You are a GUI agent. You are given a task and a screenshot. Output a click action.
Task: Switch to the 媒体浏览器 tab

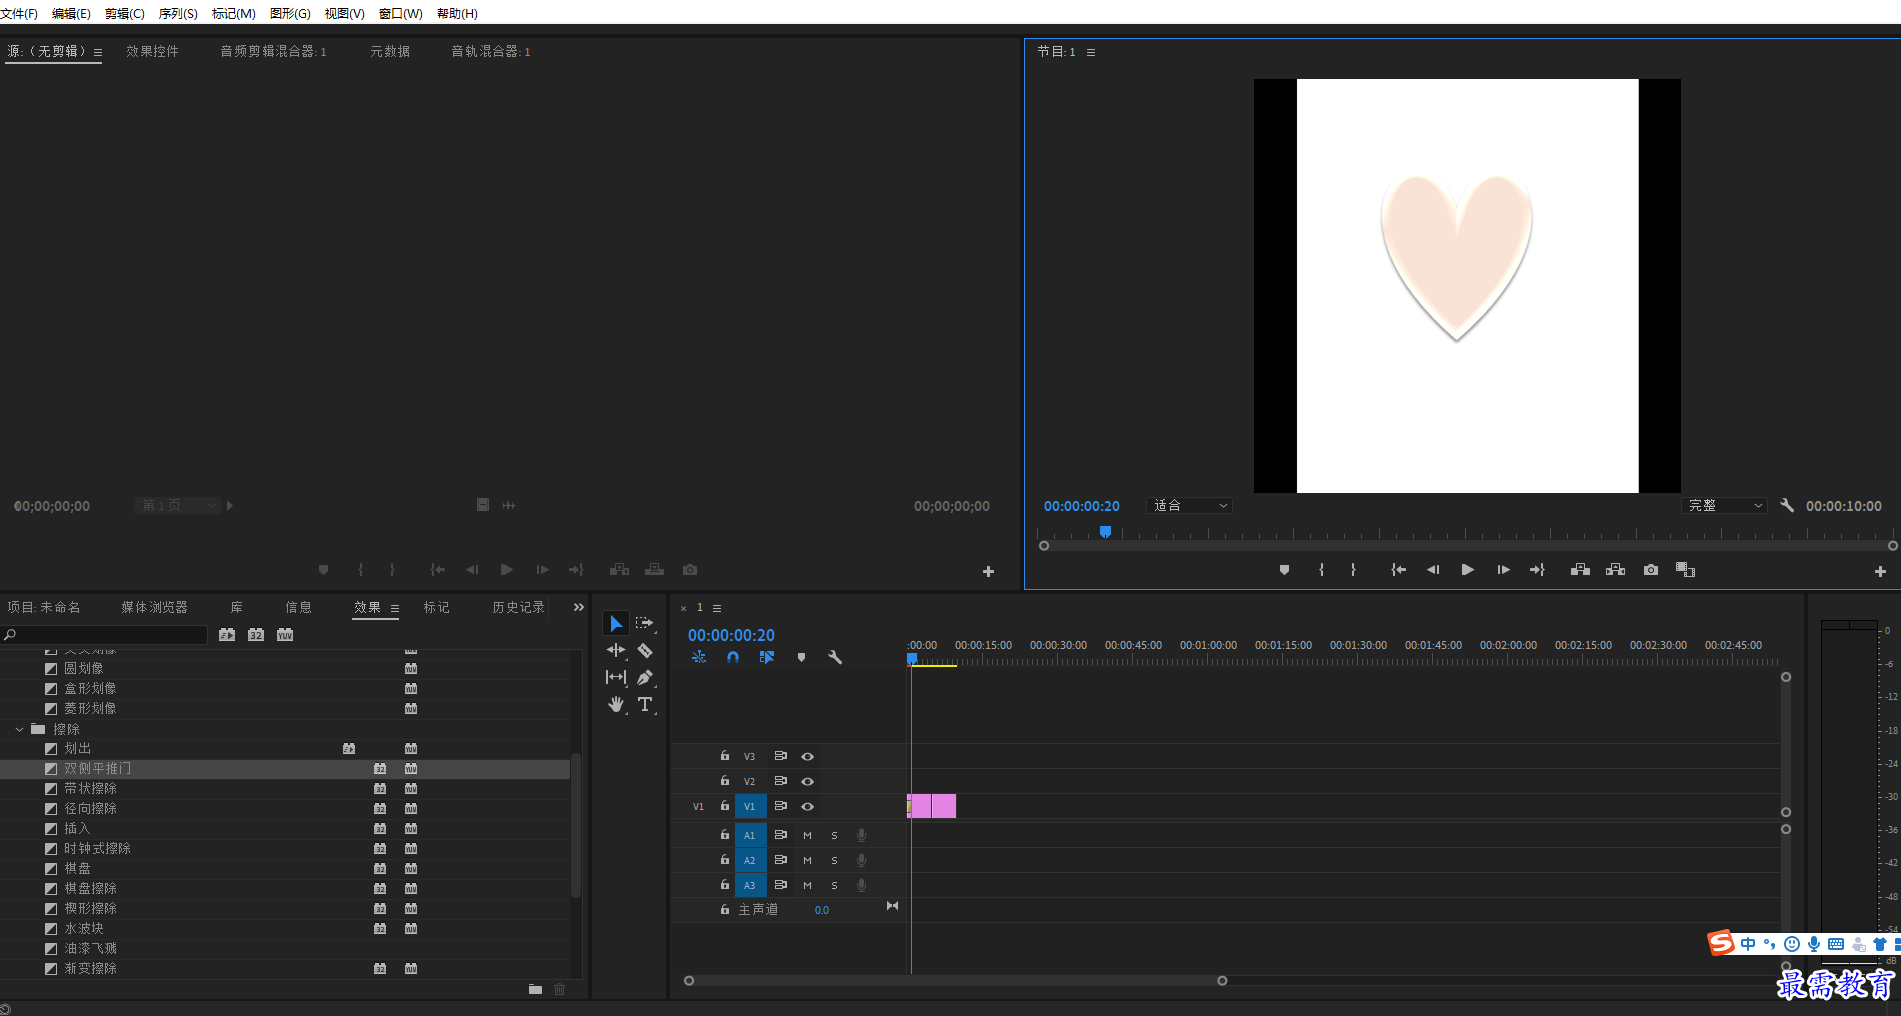pos(154,607)
